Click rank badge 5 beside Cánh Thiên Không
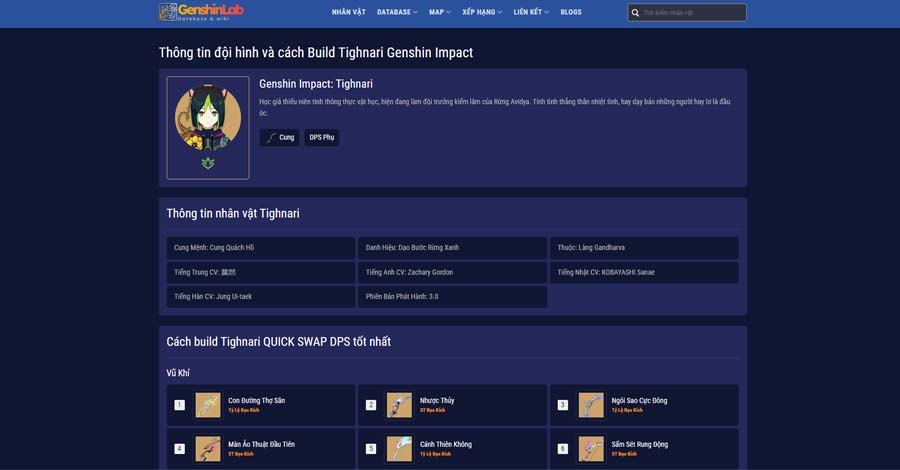 pyautogui.click(x=371, y=449)
